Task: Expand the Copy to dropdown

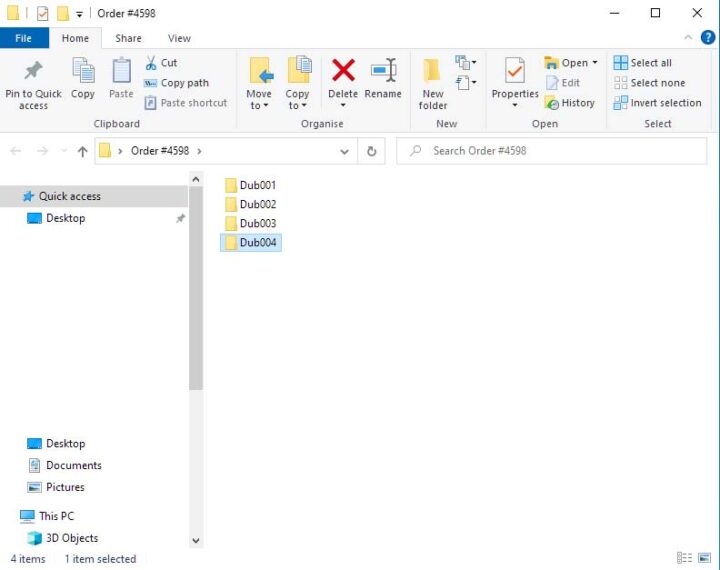Action: tap(297, 100)
